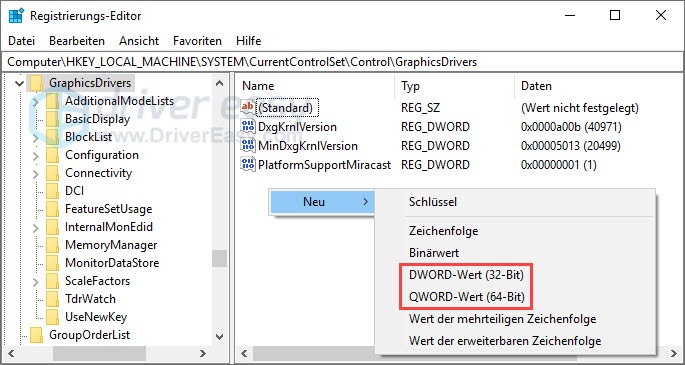Image resolution: width=685 pixels, height=365 pixels.
Task: Click the Neu context menu entry
Action: (x=322, y=202)
